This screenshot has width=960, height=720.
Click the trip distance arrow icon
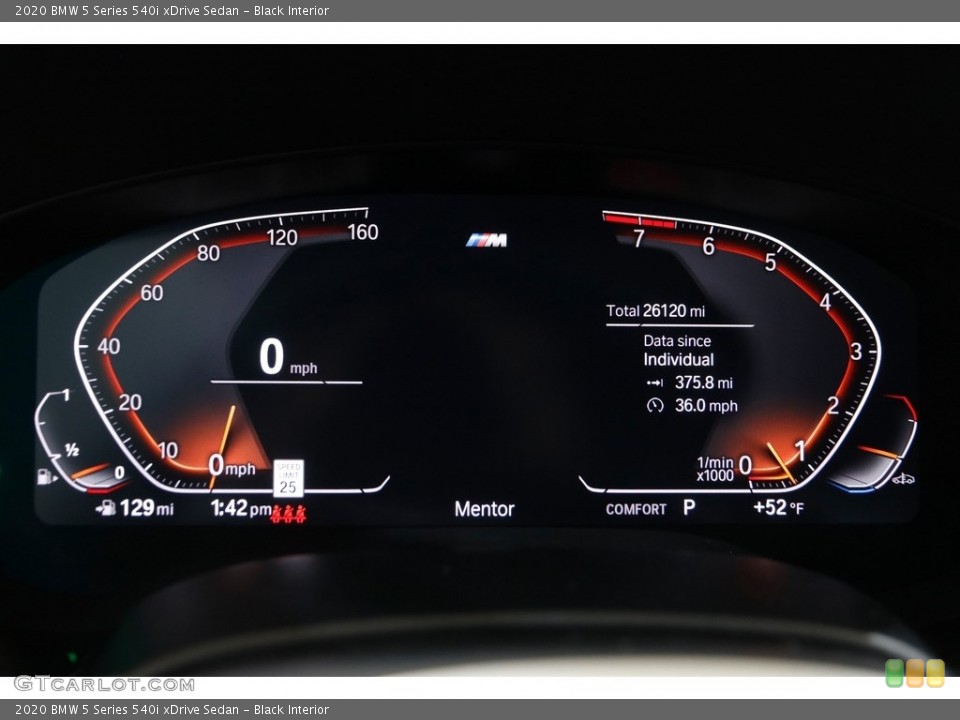[x=654, y=383]
